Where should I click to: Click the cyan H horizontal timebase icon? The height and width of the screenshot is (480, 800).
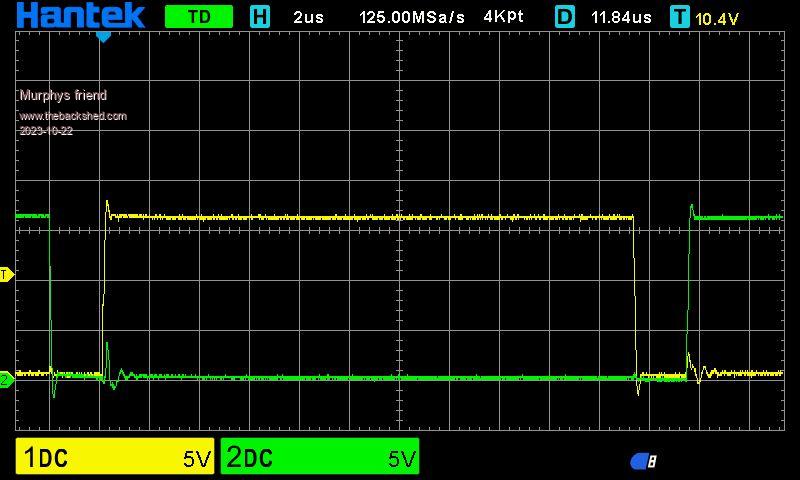[x=260, y=16]
